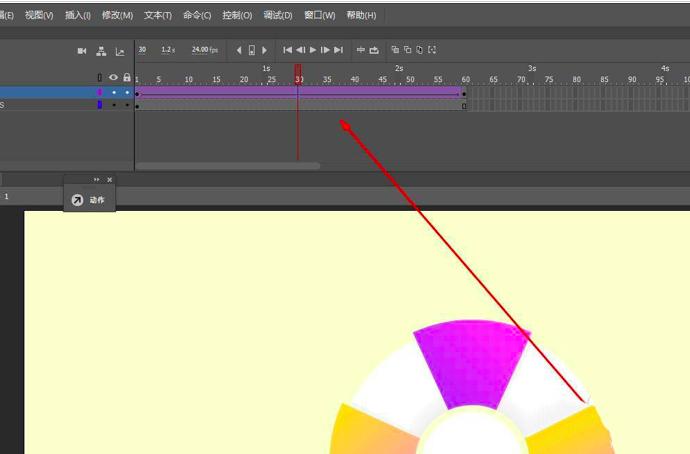
Task: Lock all layers via padlock header
Action: pyautogui.click(x=127, y=77)
